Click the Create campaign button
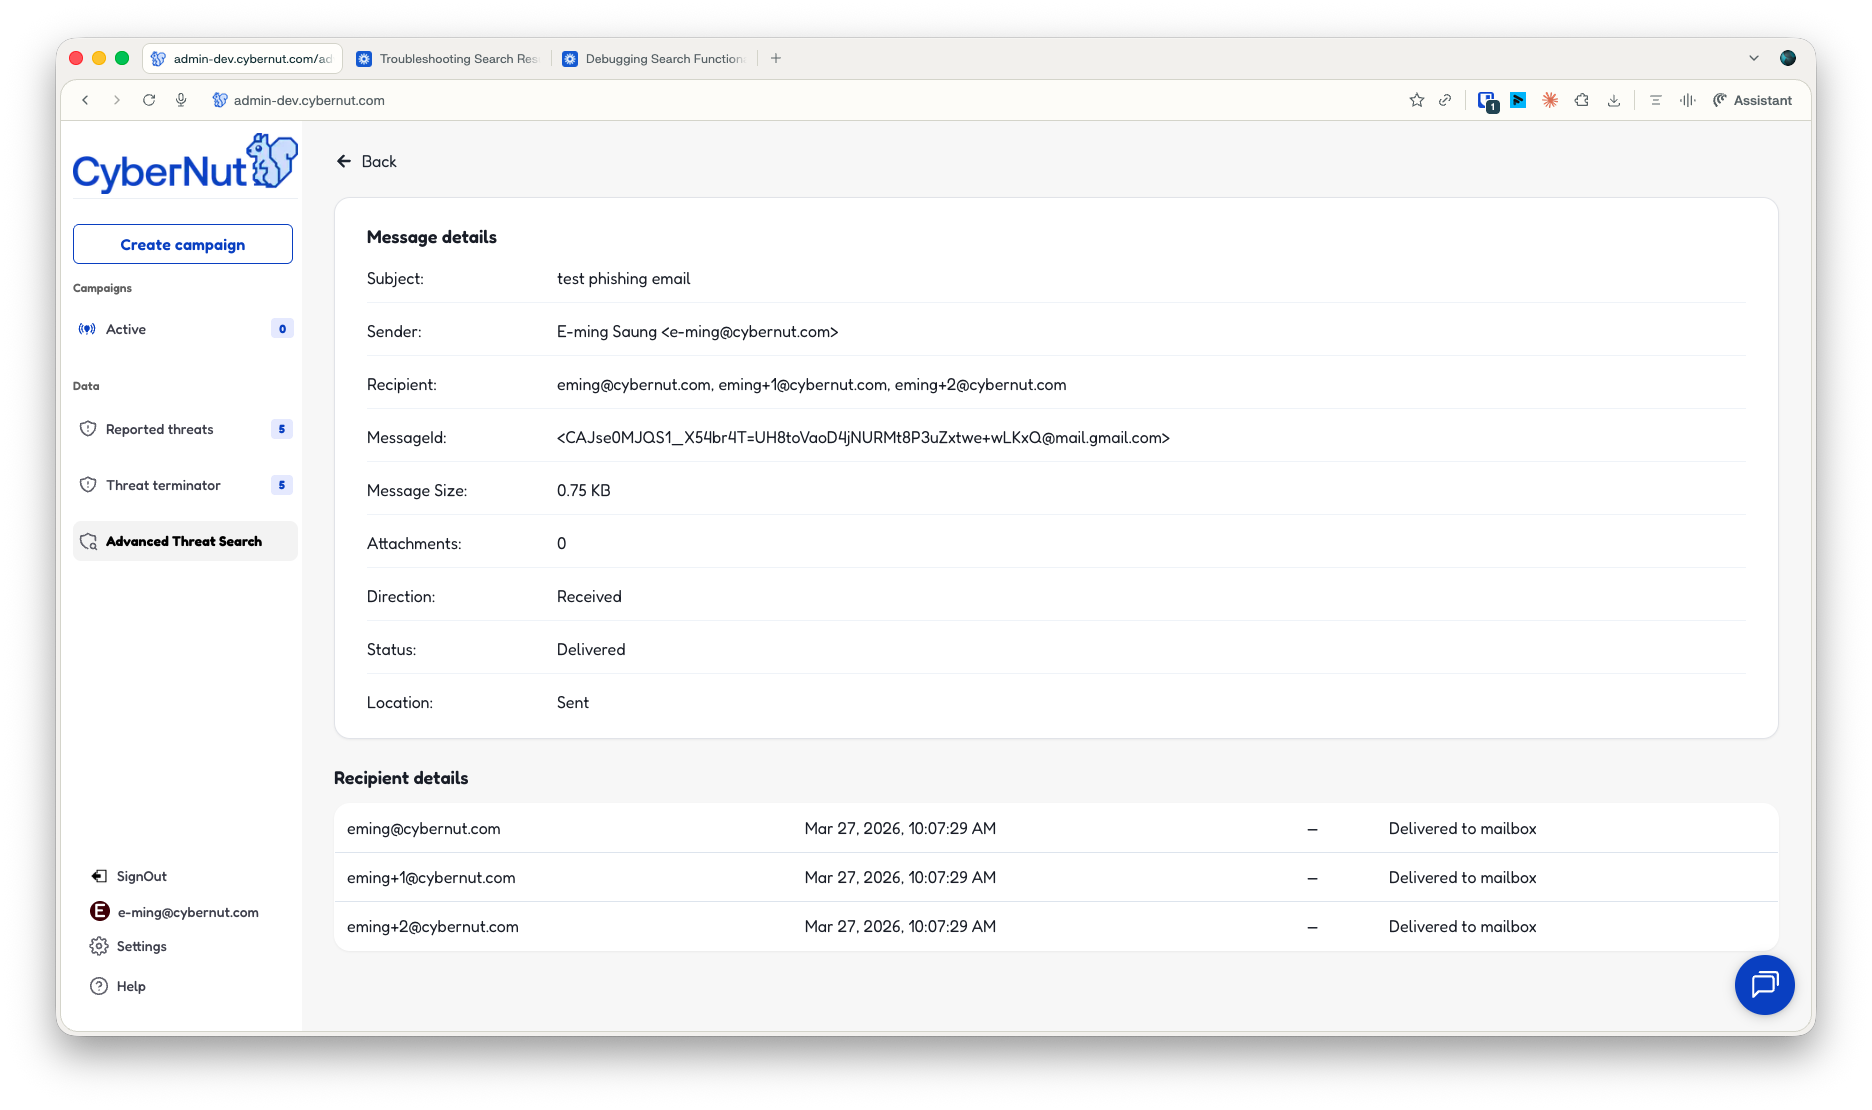This screenshot has width=1872, height=1110. tap(182, 244)
